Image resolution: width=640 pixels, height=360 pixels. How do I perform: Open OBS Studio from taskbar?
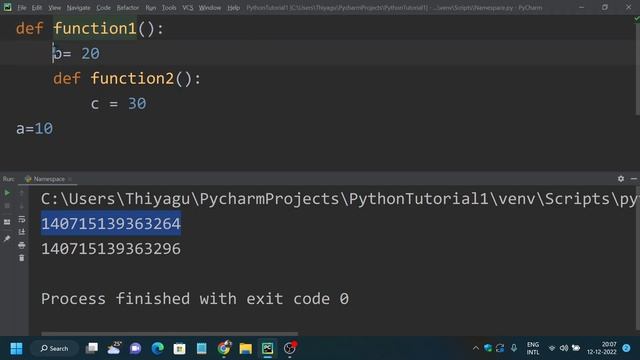tap(290, 349)
